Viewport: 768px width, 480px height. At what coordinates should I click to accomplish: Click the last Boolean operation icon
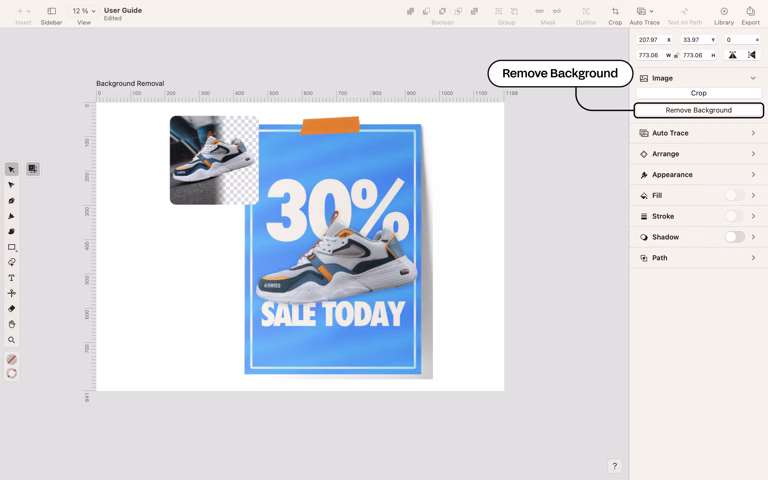[x=474, y=11]
